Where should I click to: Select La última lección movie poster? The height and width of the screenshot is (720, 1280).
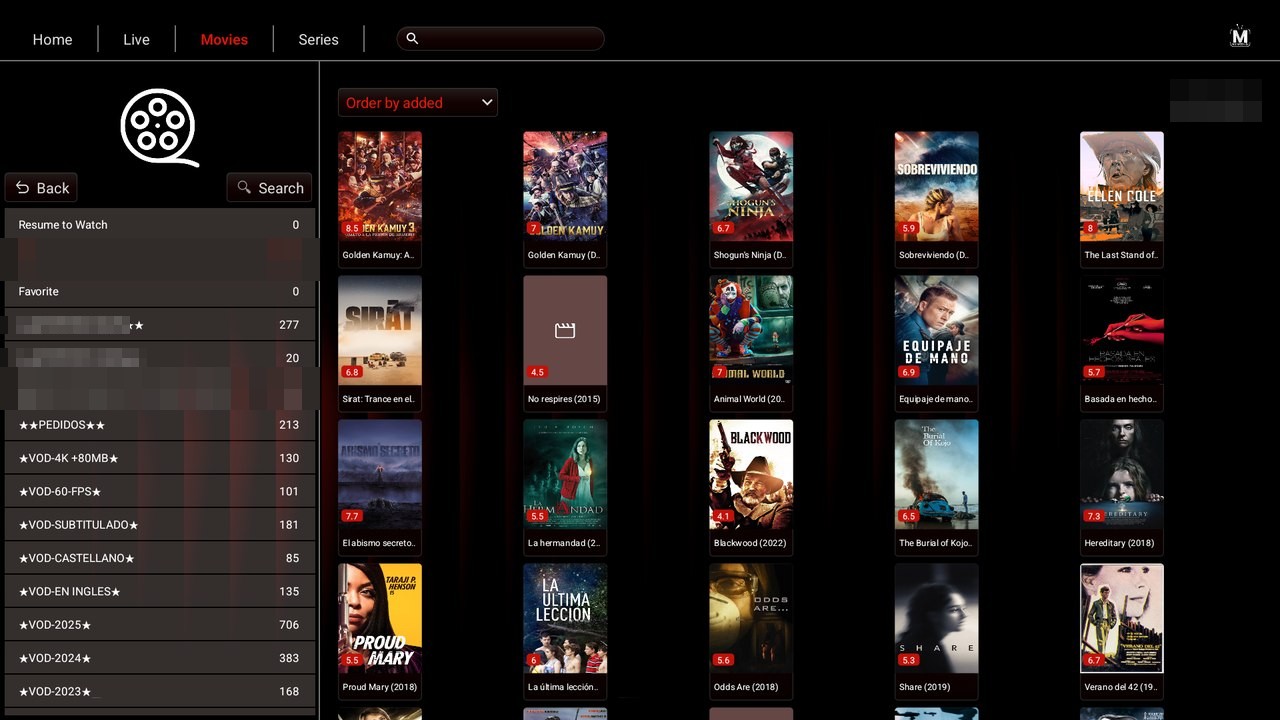(565, 618)
